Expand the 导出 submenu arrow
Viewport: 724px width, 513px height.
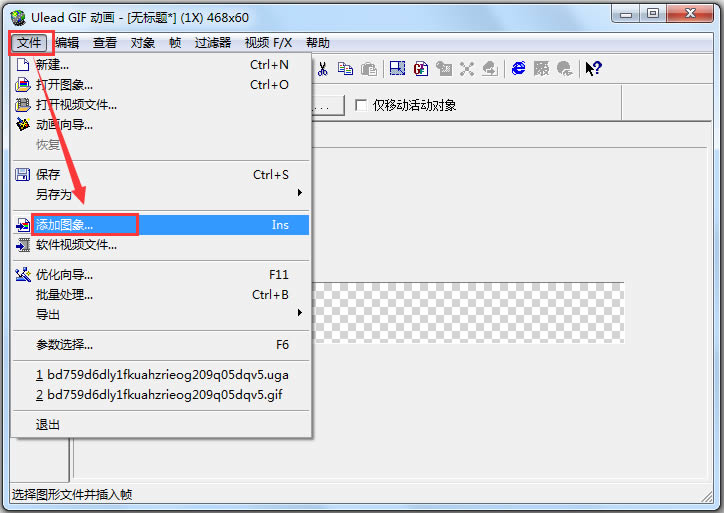point(300,313)
